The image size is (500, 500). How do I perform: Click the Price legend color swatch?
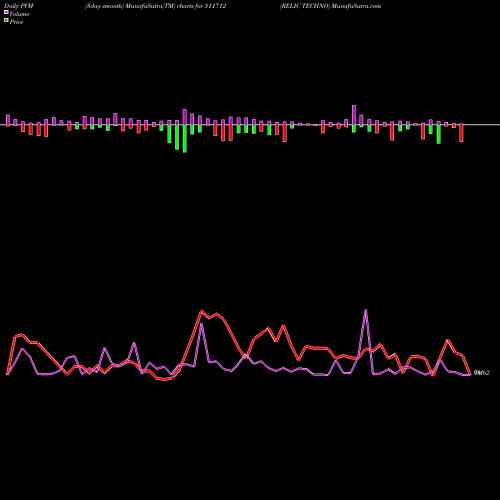pos(6,21)
